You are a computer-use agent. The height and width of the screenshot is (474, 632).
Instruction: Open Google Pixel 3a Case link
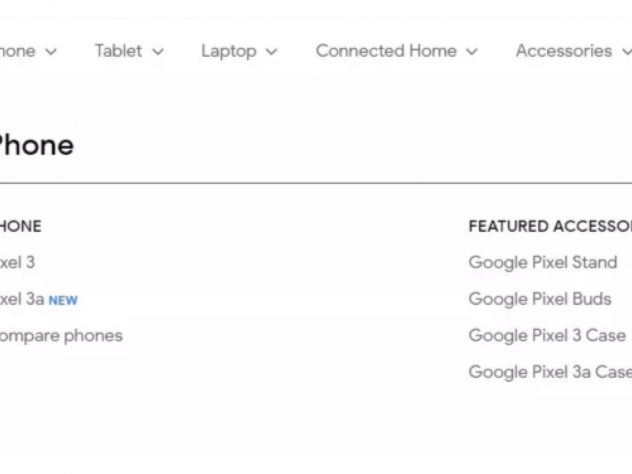(549, 372)
